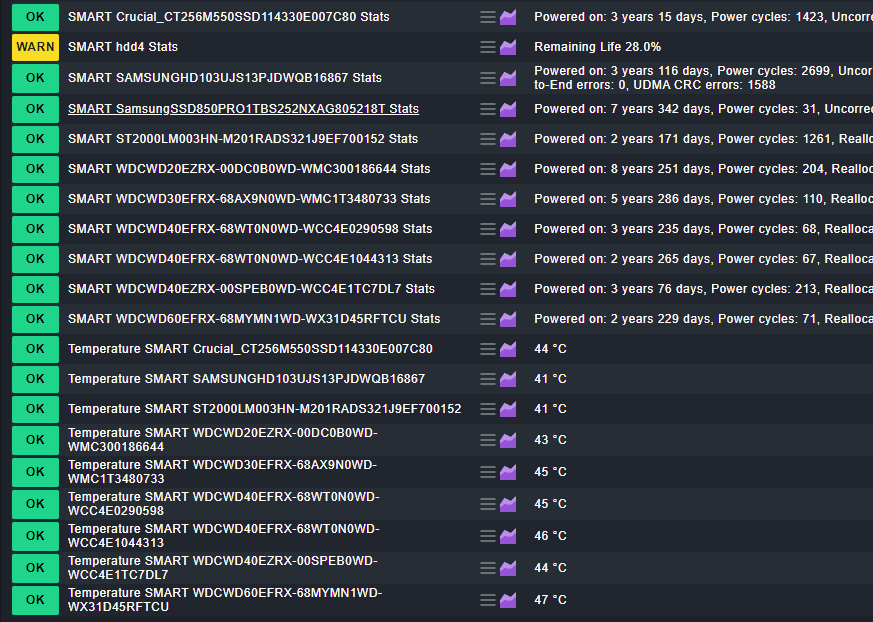Open action menu for Temperature SMART Crucial_CT256M550SSD114330E007C80

(488, 350)
